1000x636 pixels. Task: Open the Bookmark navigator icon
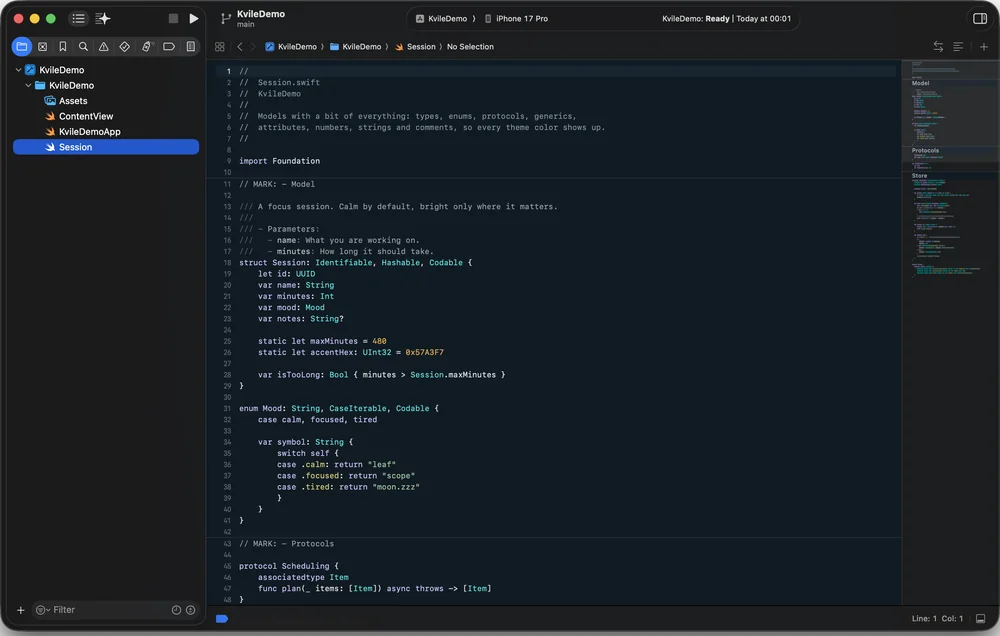click(62, 47)
